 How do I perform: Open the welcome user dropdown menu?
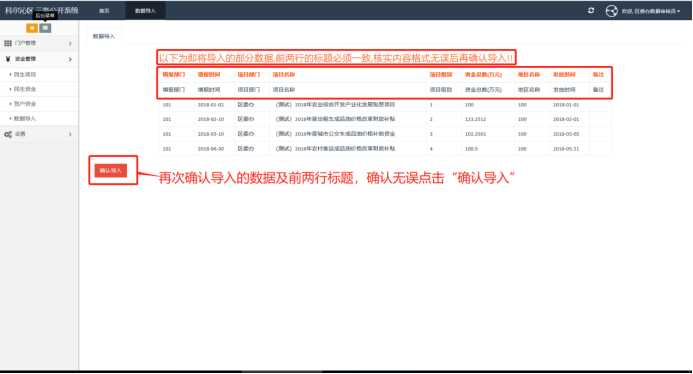tap(651, 11)
